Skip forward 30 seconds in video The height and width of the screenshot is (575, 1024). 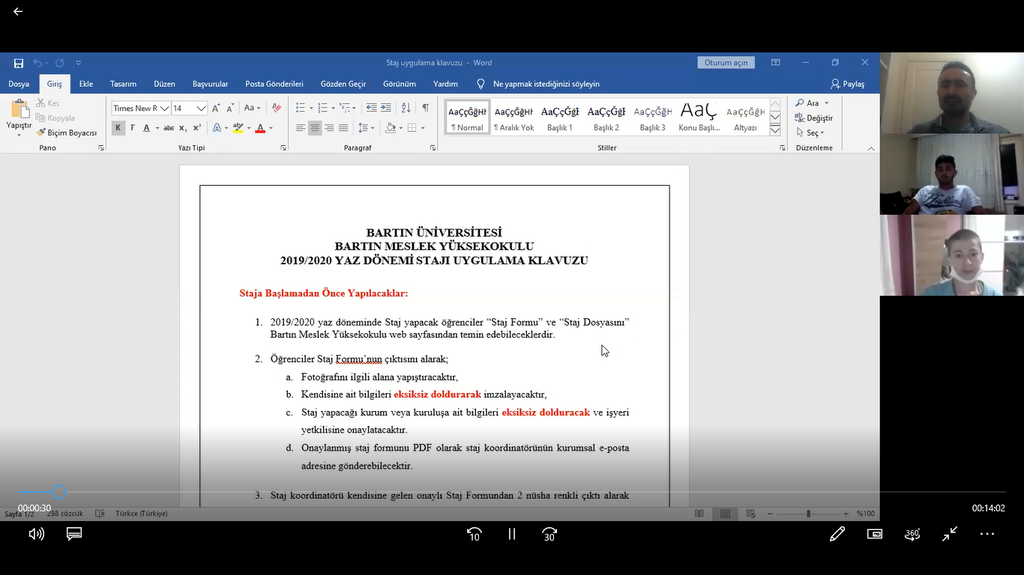pyautogui.click(x=549, y=534)
